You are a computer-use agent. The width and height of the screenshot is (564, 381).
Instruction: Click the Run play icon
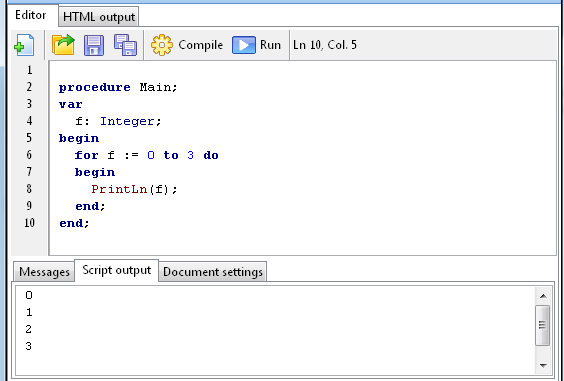click(244, 45)
